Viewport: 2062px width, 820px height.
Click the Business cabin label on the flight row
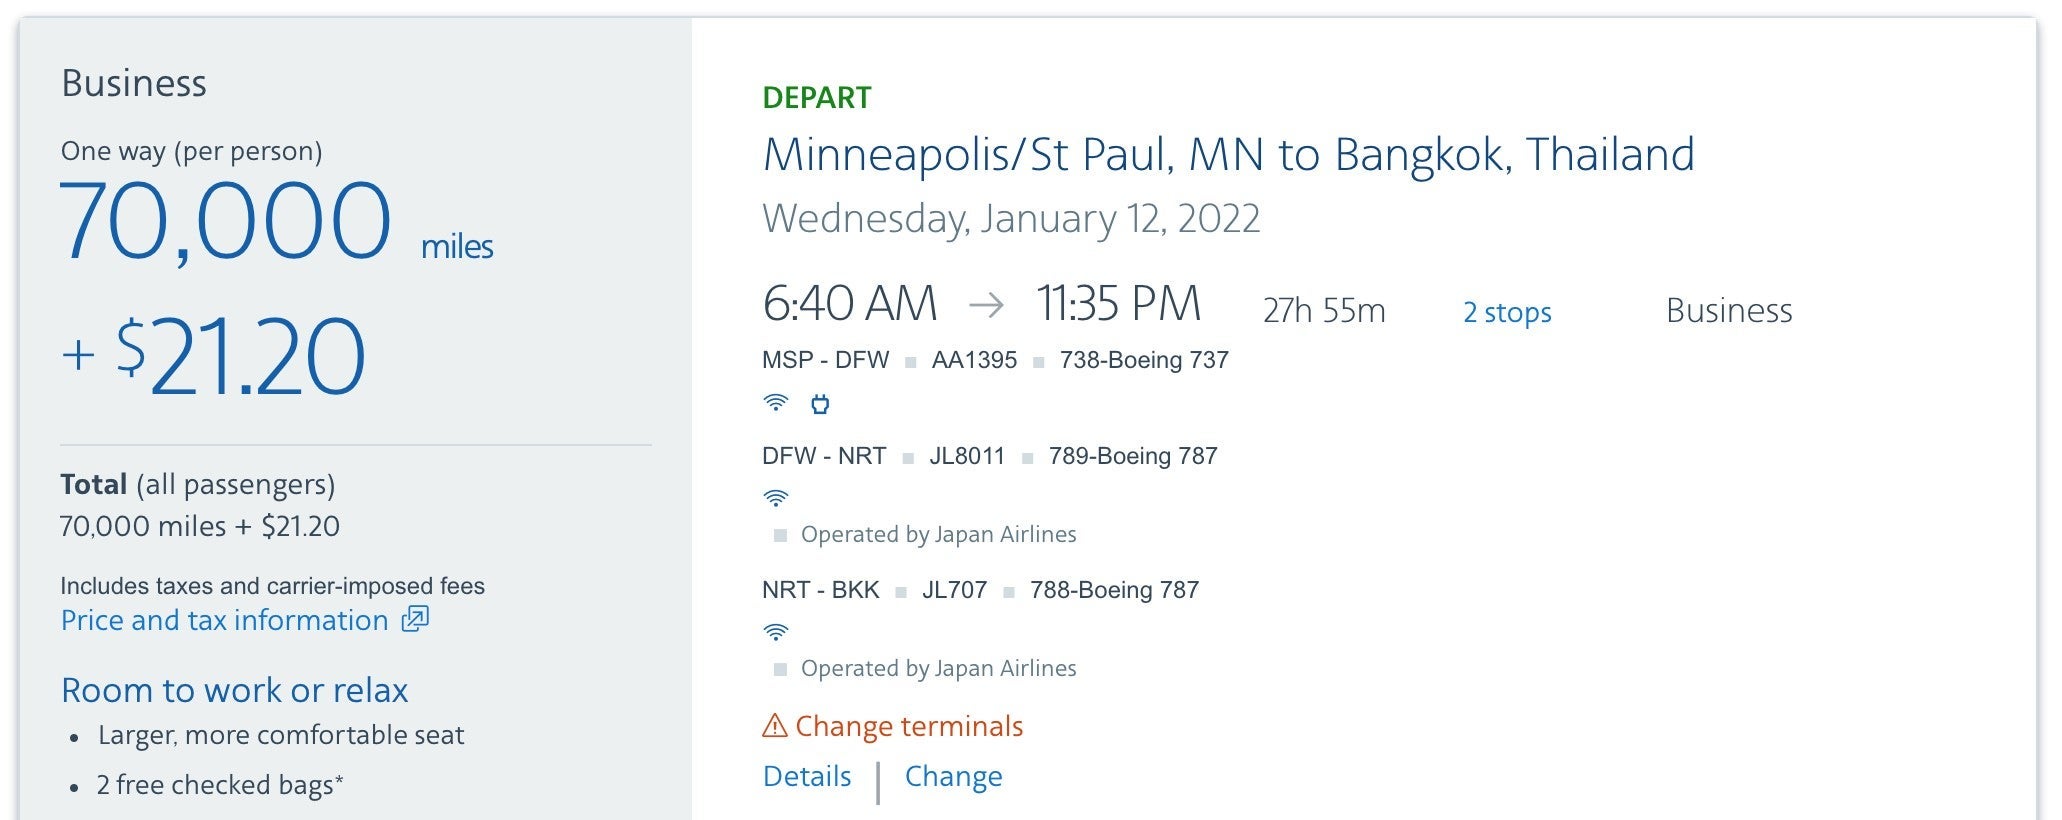[x=1730, y=310]
